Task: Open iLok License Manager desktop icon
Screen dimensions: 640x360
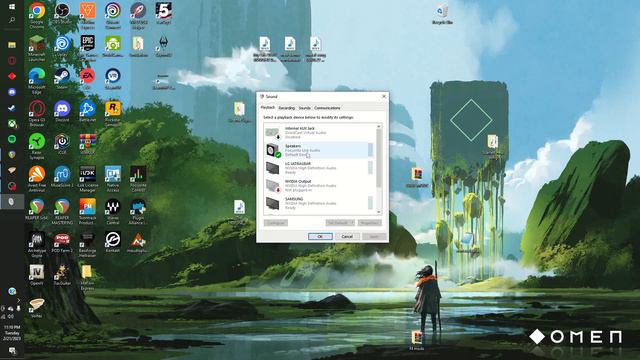Action: click(87, 179)
